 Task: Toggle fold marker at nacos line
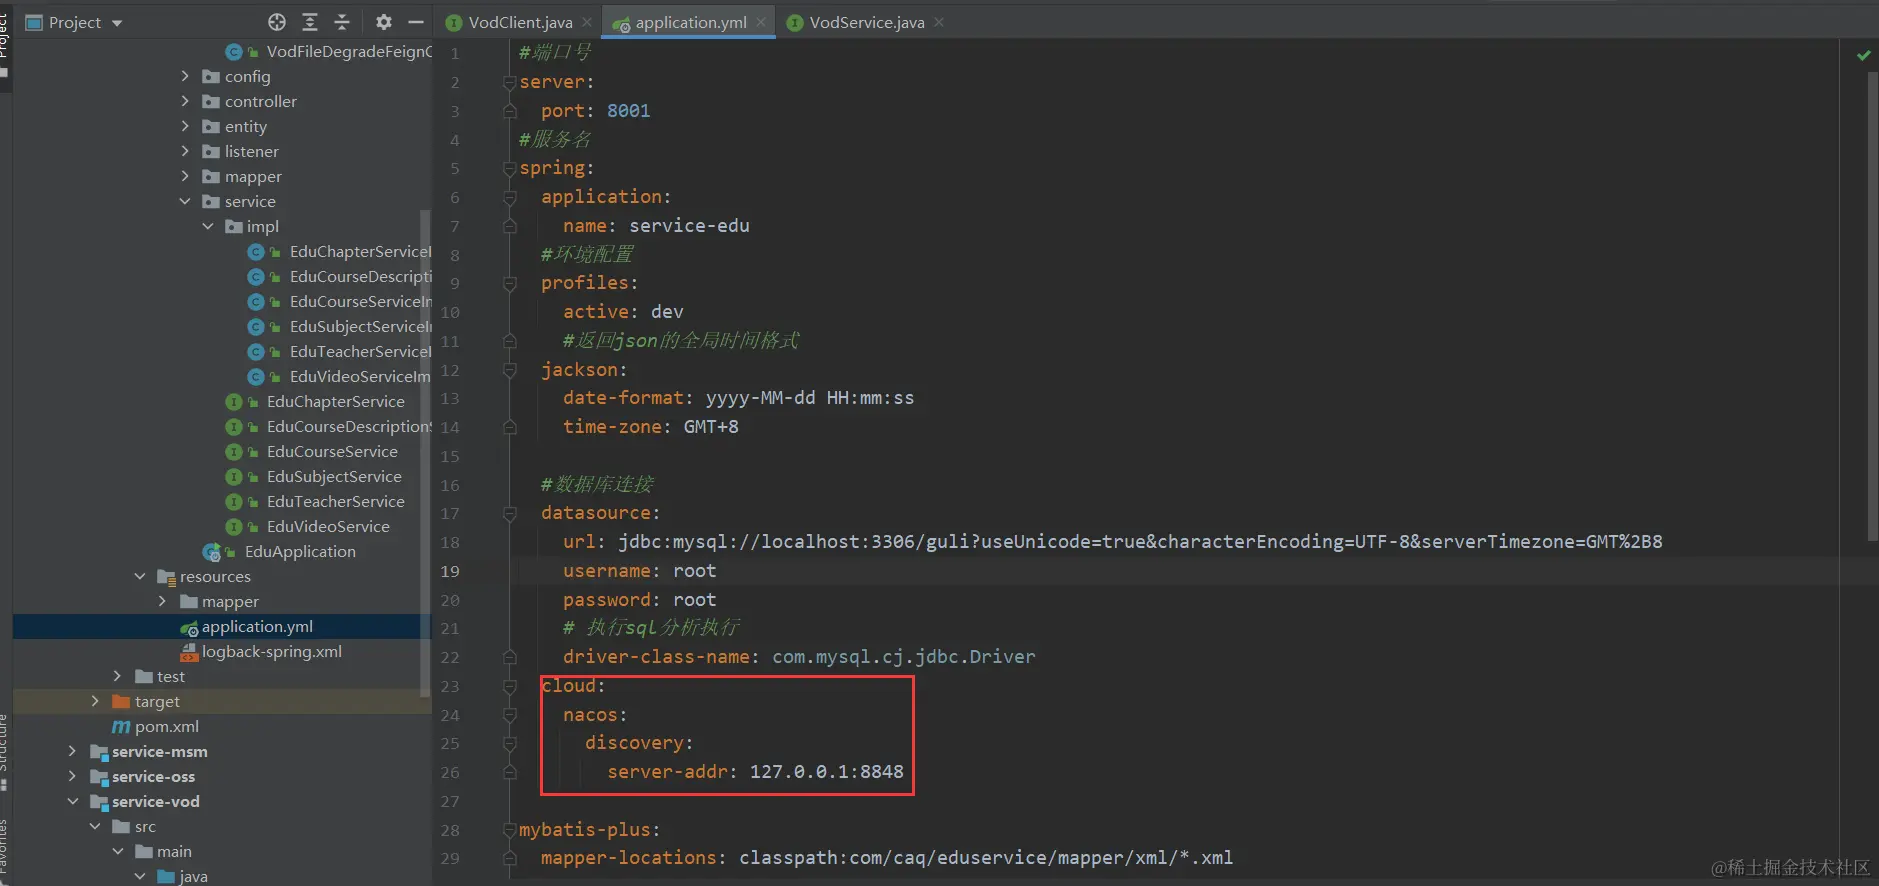click(x=509, y=715)
